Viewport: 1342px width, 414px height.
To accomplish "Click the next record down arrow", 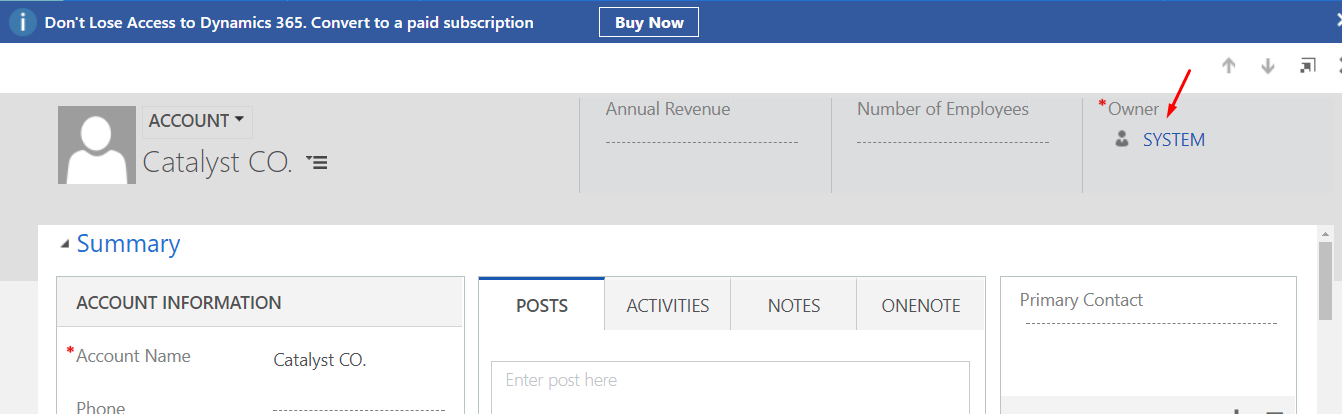I will tap(1268, 66).
